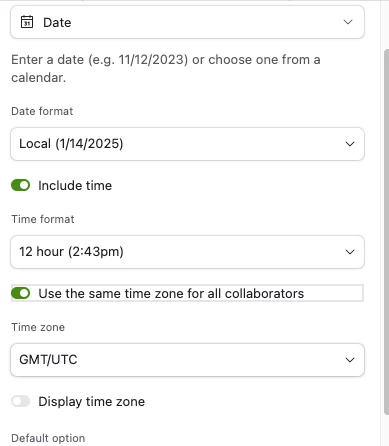Click the Display time zone label

point(92,402)
